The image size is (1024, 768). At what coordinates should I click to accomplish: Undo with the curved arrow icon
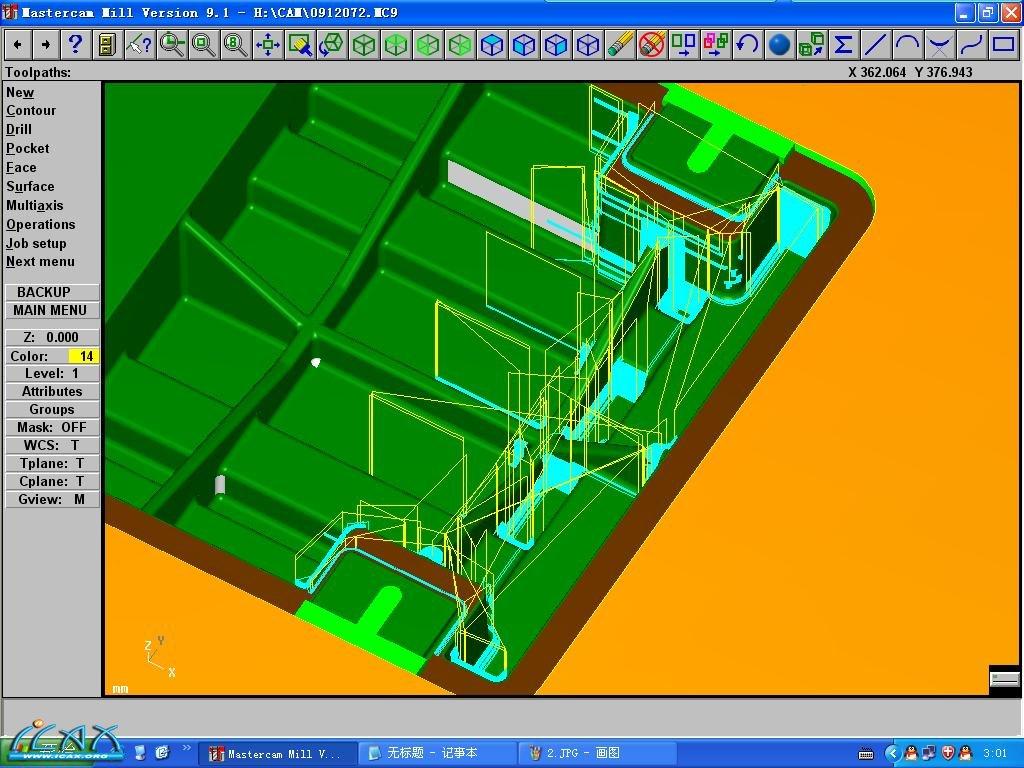point(747,45)
